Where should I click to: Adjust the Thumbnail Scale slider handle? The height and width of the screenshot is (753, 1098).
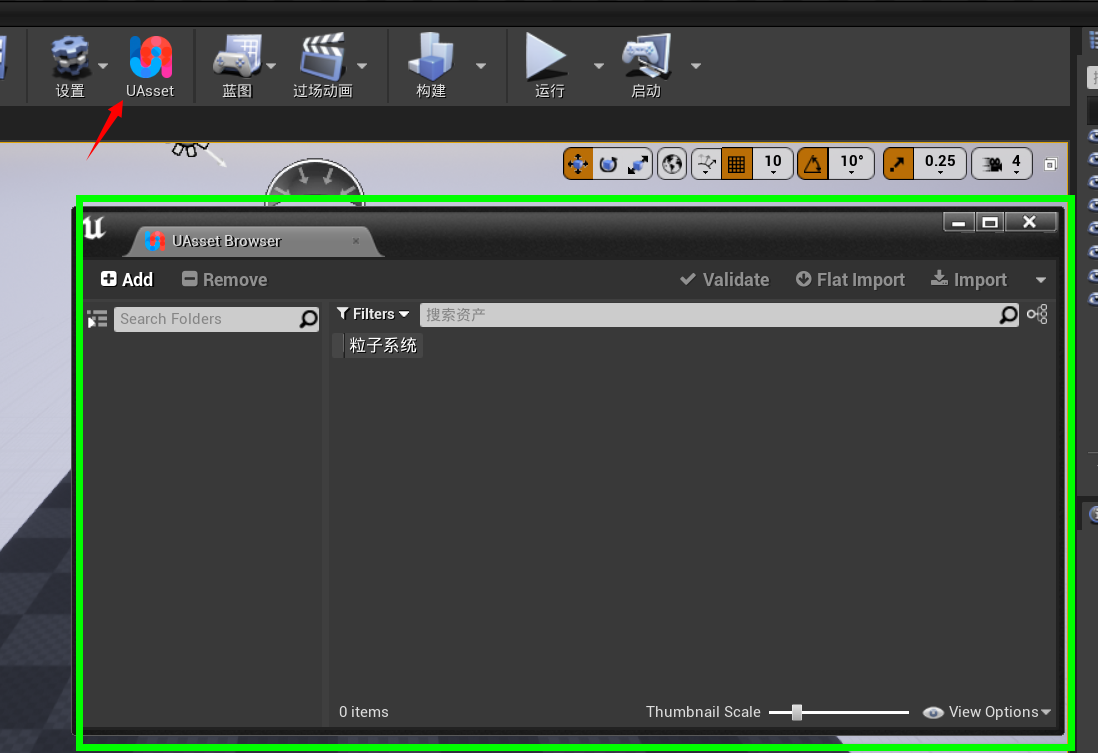[x=797, y=712]
